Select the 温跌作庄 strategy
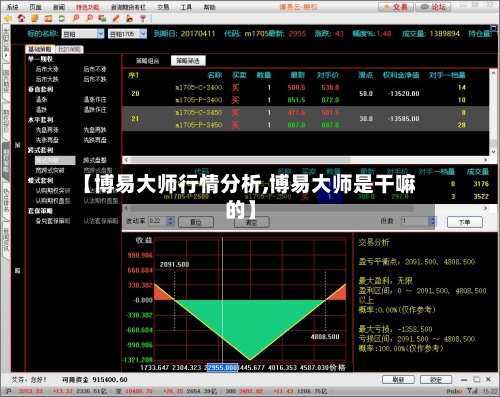Screen dimensions: 500x397 tap(95, 109)
